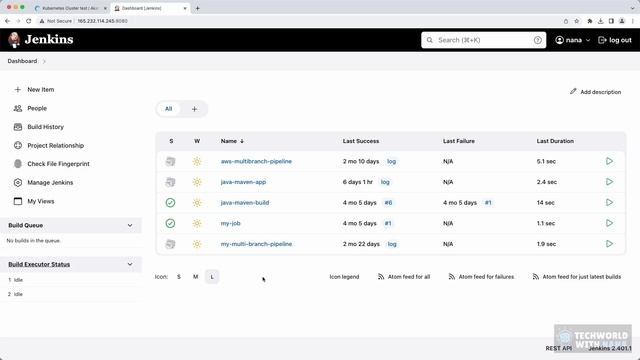Open Check File Fingerprint

(51, 164)
